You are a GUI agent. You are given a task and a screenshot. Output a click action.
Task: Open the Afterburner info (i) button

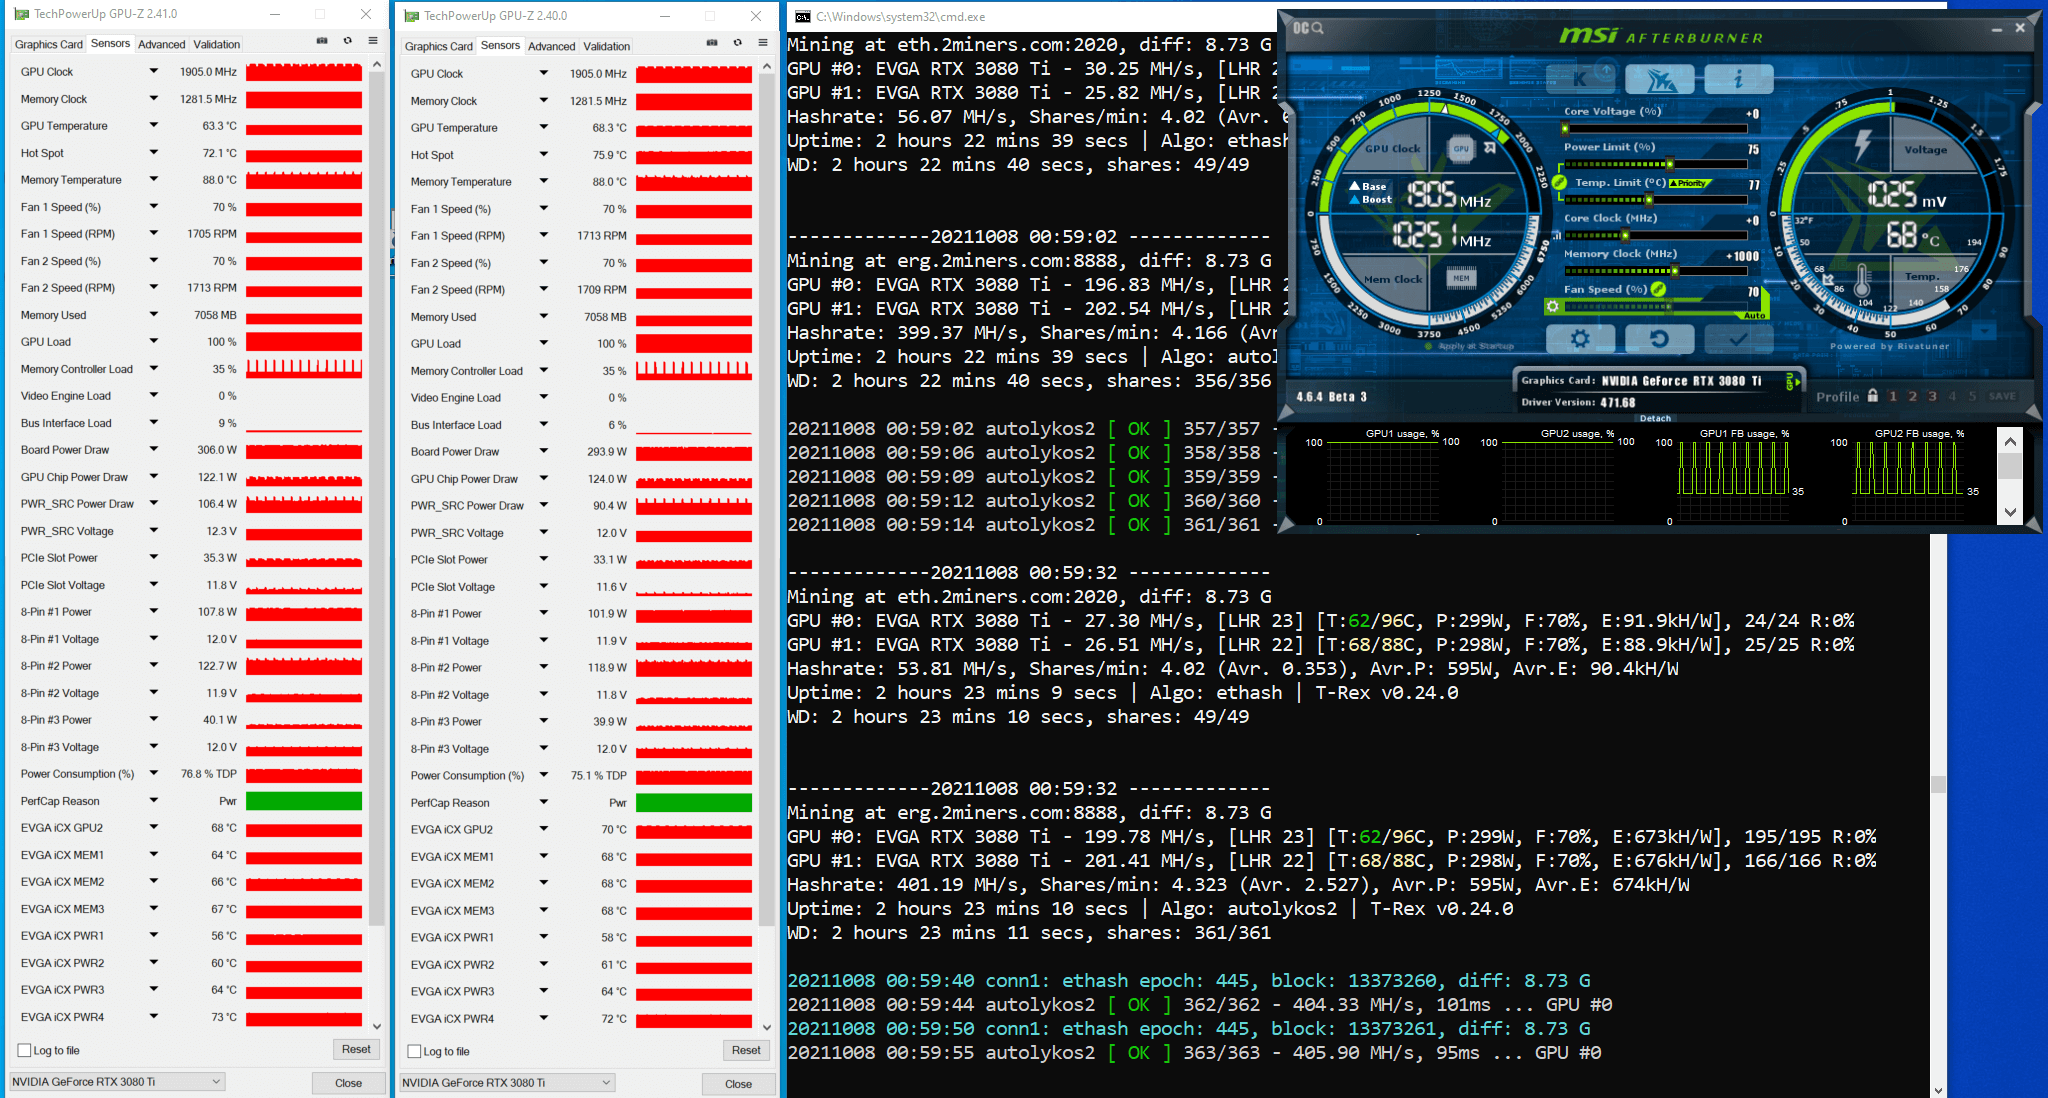(1738, 79)
